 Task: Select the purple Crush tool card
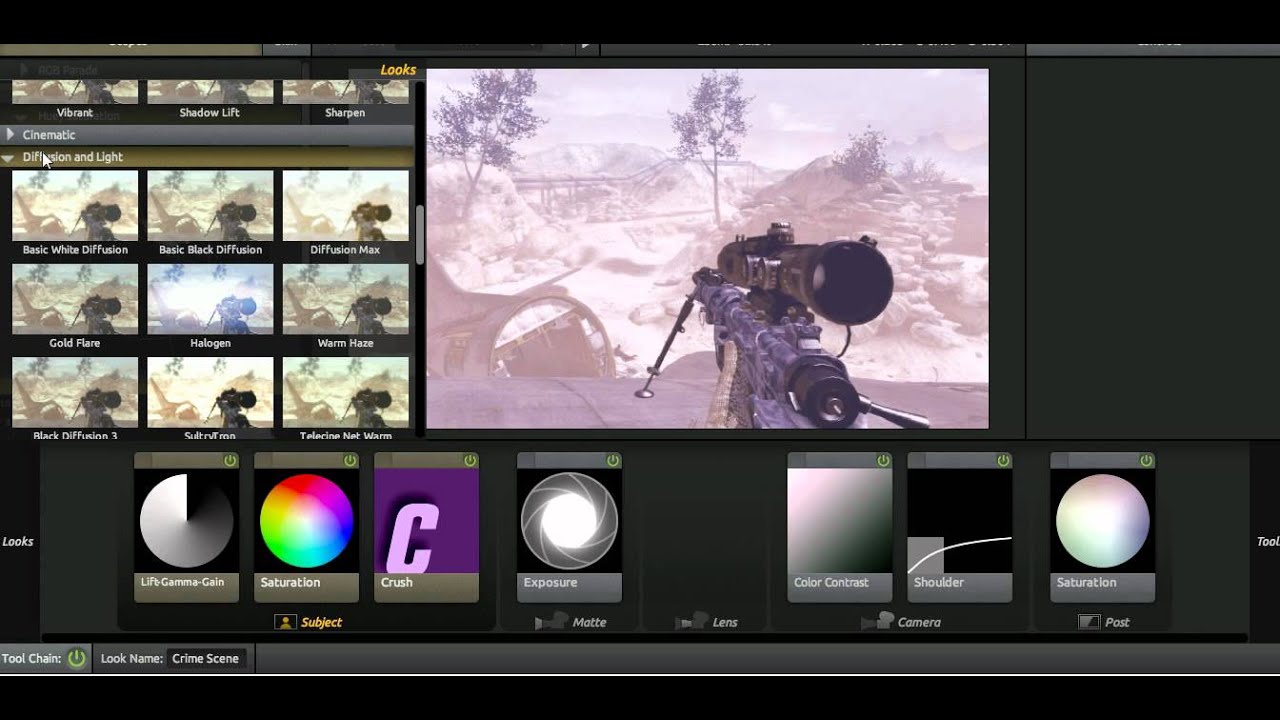tap(426, 527)
